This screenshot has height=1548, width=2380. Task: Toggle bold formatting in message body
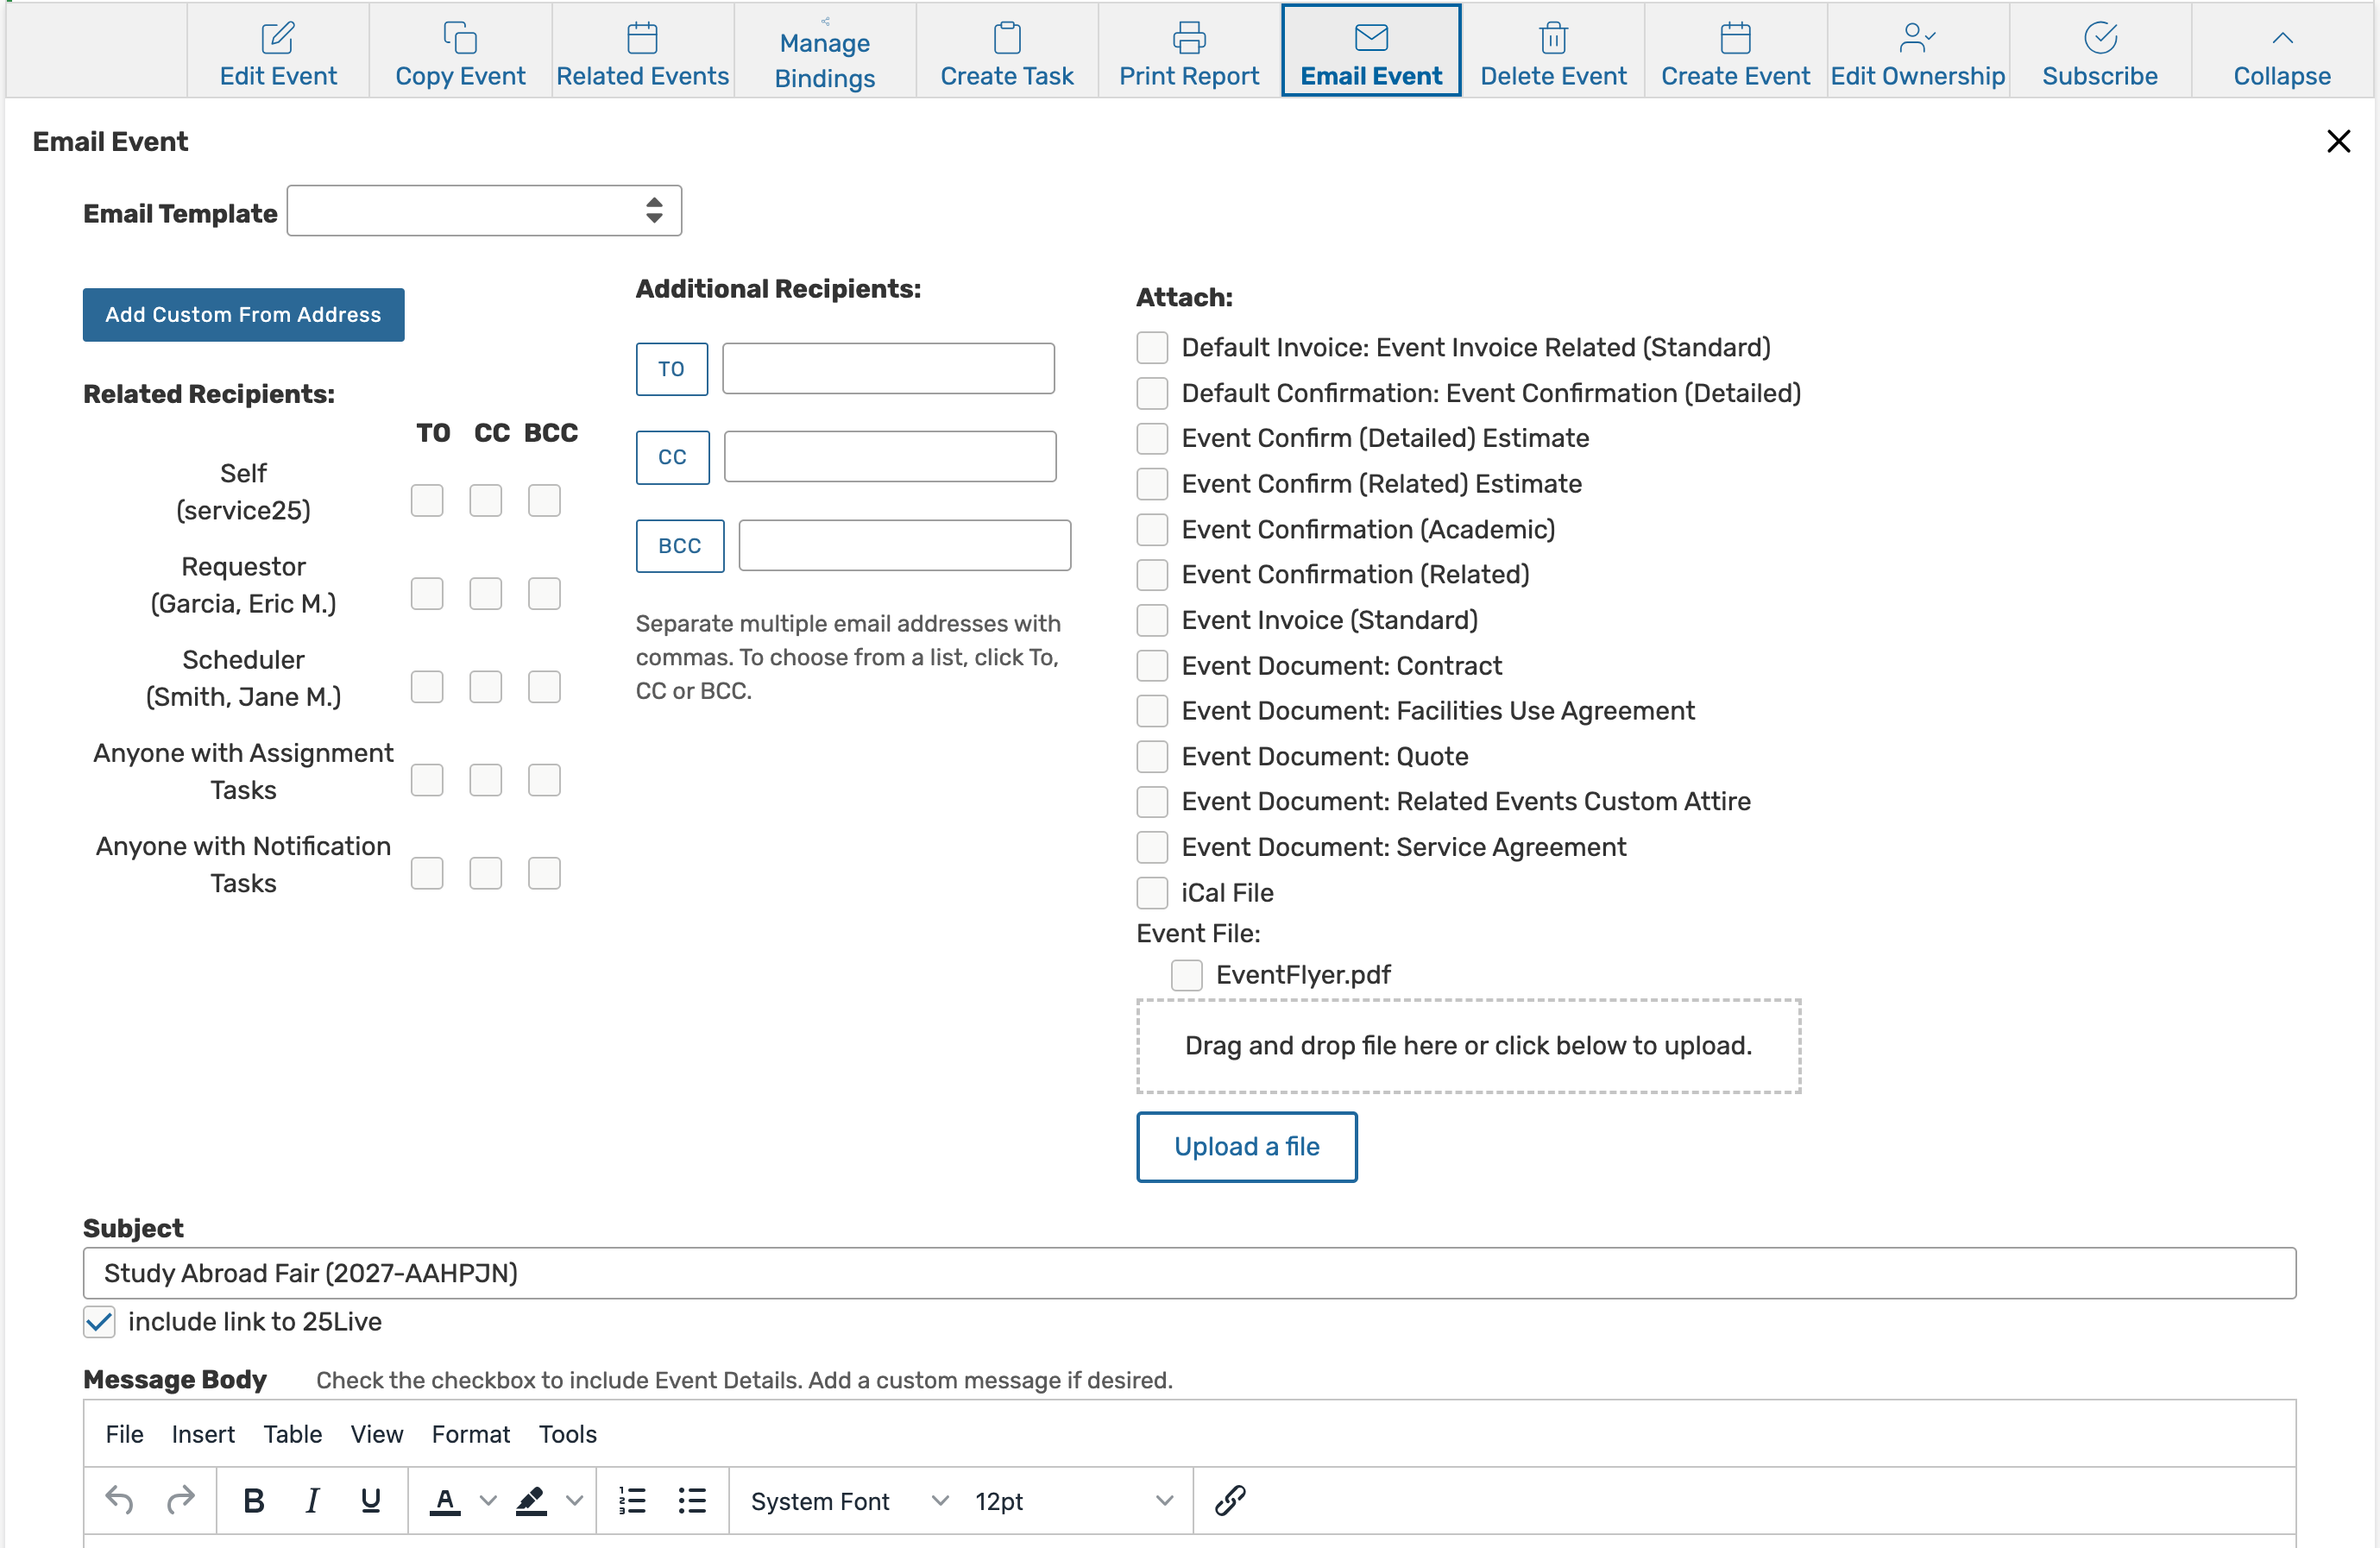[x=253, y=1500]
